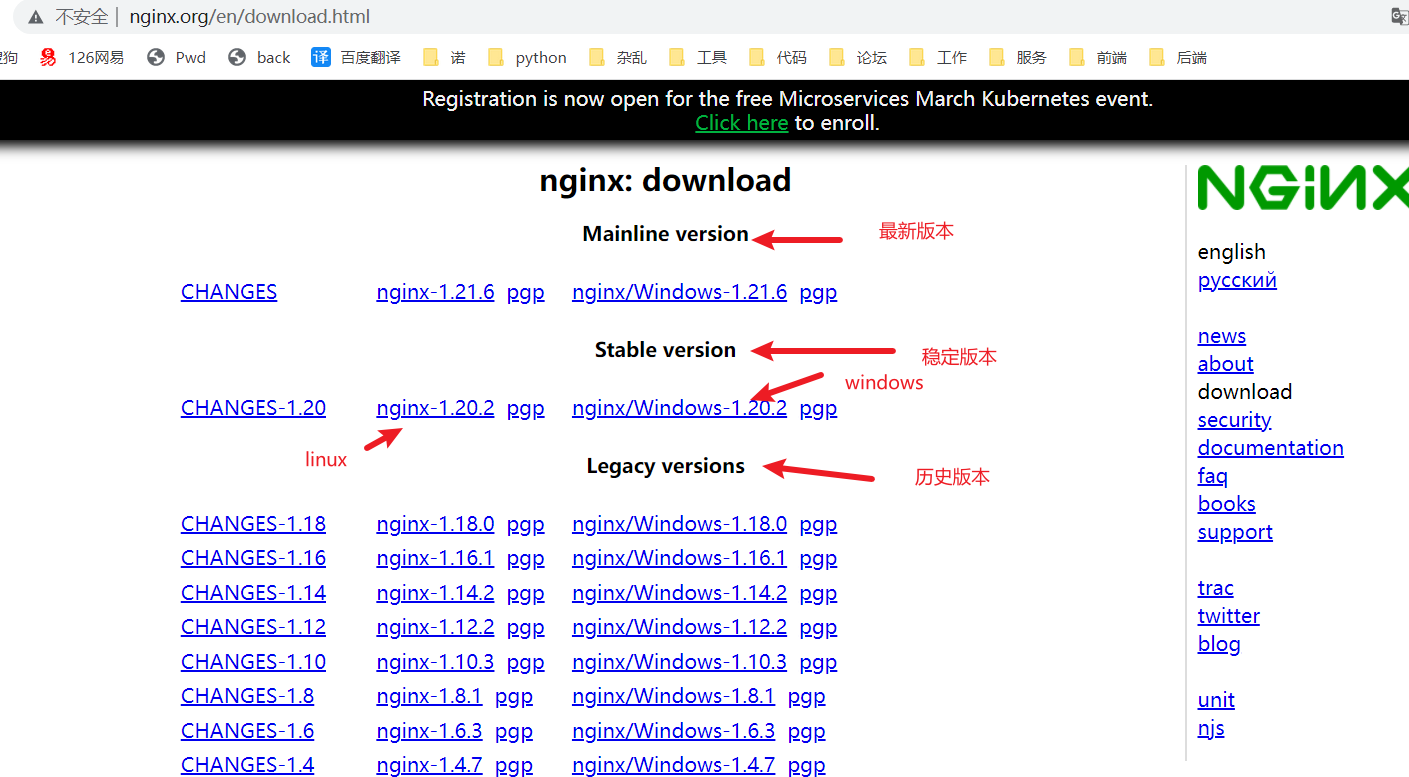This screenshot has height=777, width=1409.
Task: Open the 前端 bookmark folder
Action: pos(1098,57)
